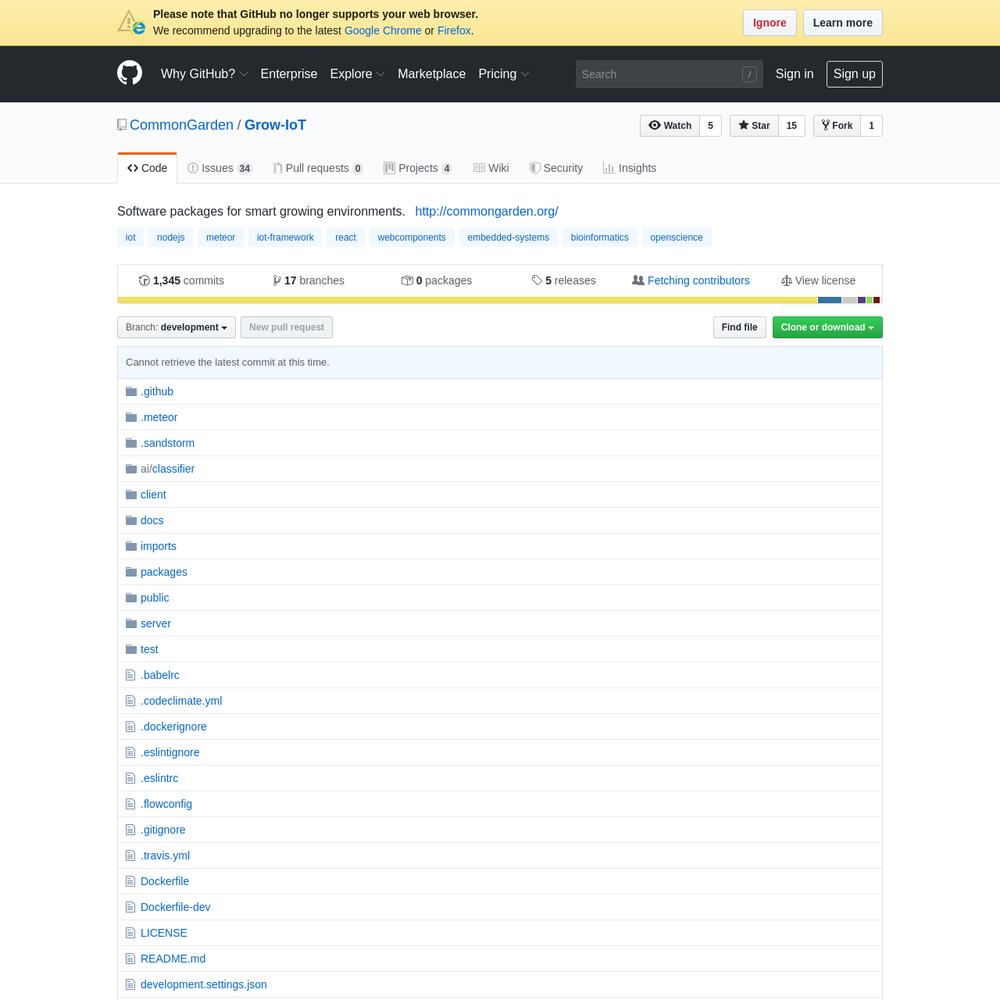
Task: Click the folder icon next to imports
Action: (131, 546)
